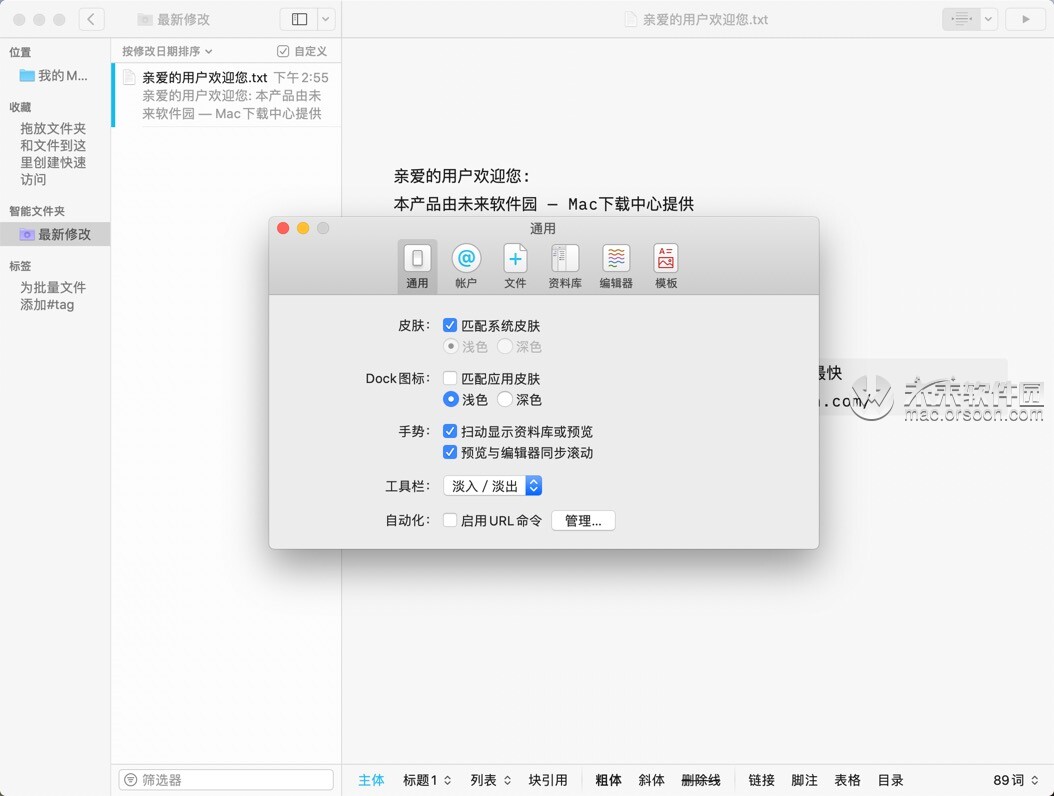Open the 淡入/淡出 toolbar dropdown
This screenshot has height=796, width=1054.
[493, 486]
